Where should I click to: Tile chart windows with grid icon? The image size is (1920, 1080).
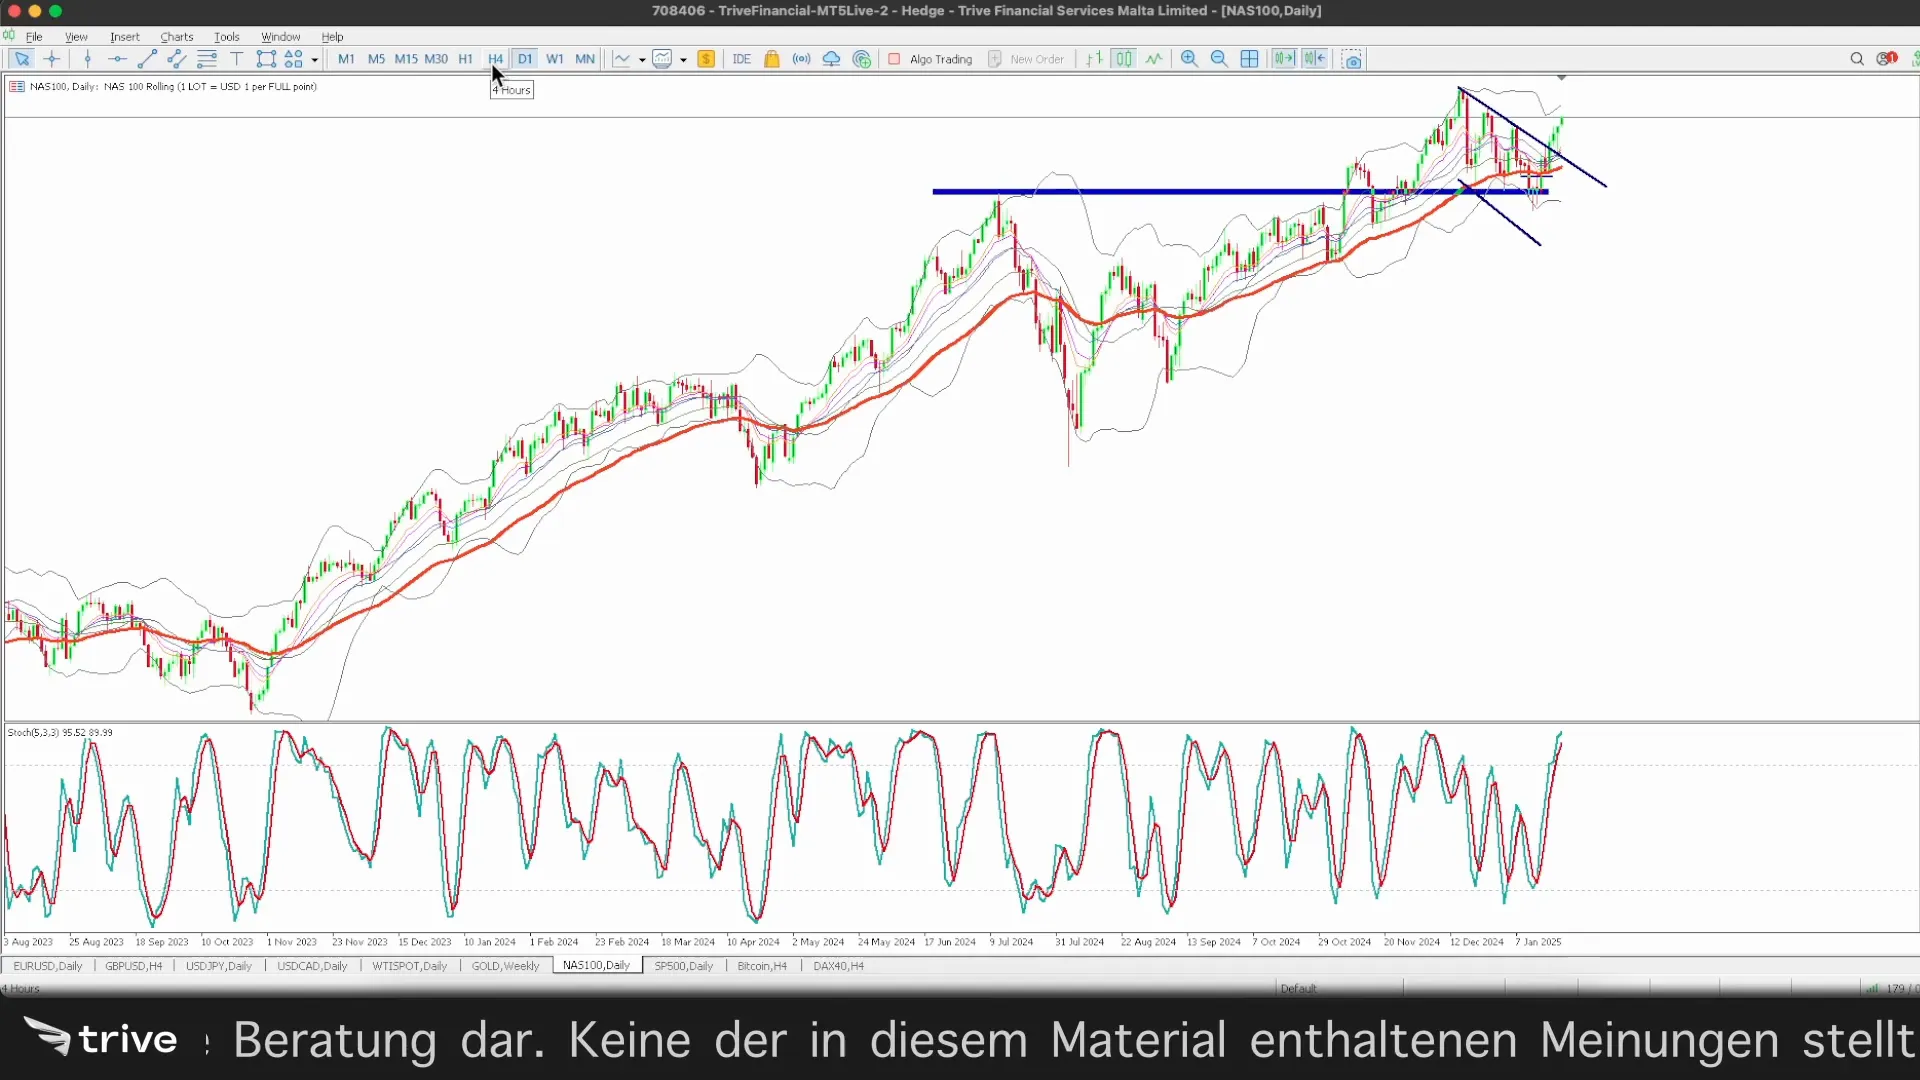pyautogui.click(x=1249, y=59)
